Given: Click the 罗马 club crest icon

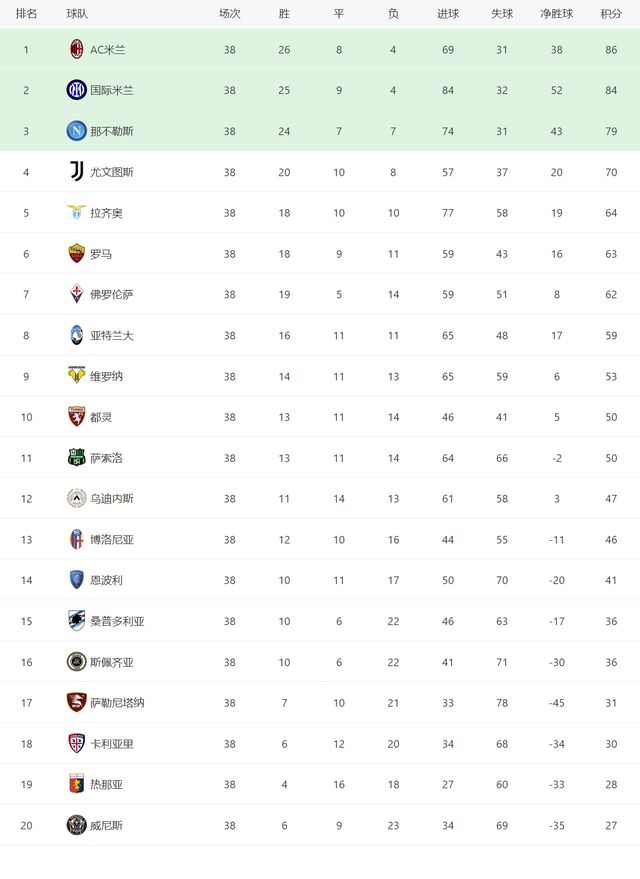Looking at the screenshot, I should click(x=77, y=254).
